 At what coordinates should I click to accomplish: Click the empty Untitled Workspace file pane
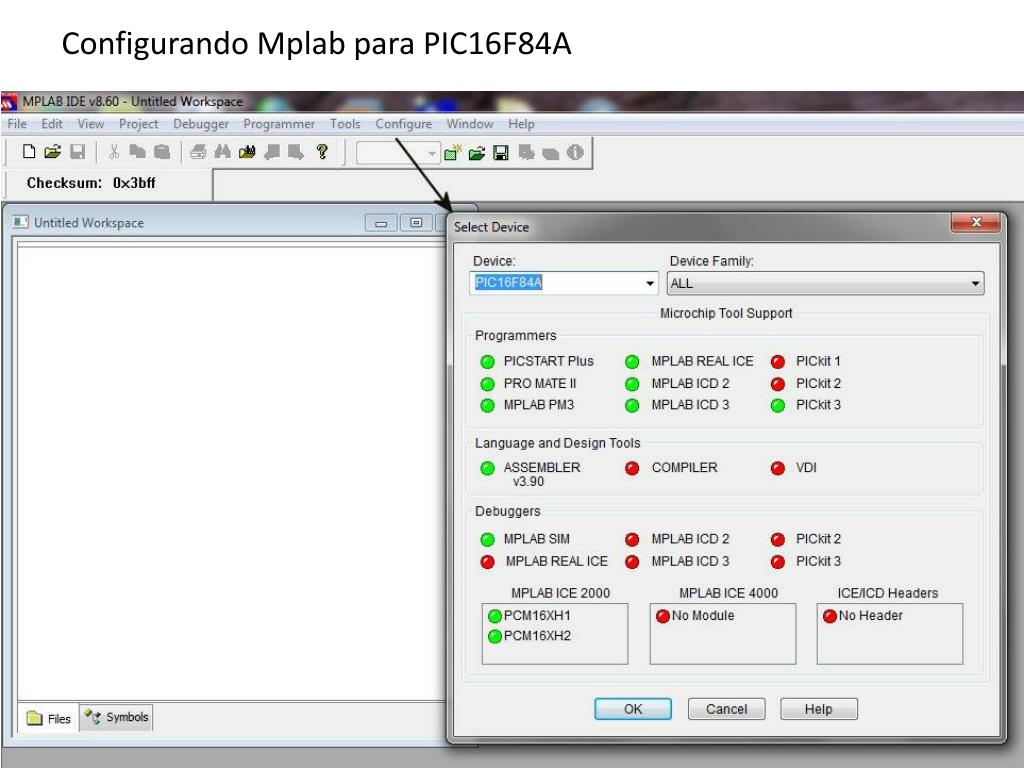231,473
